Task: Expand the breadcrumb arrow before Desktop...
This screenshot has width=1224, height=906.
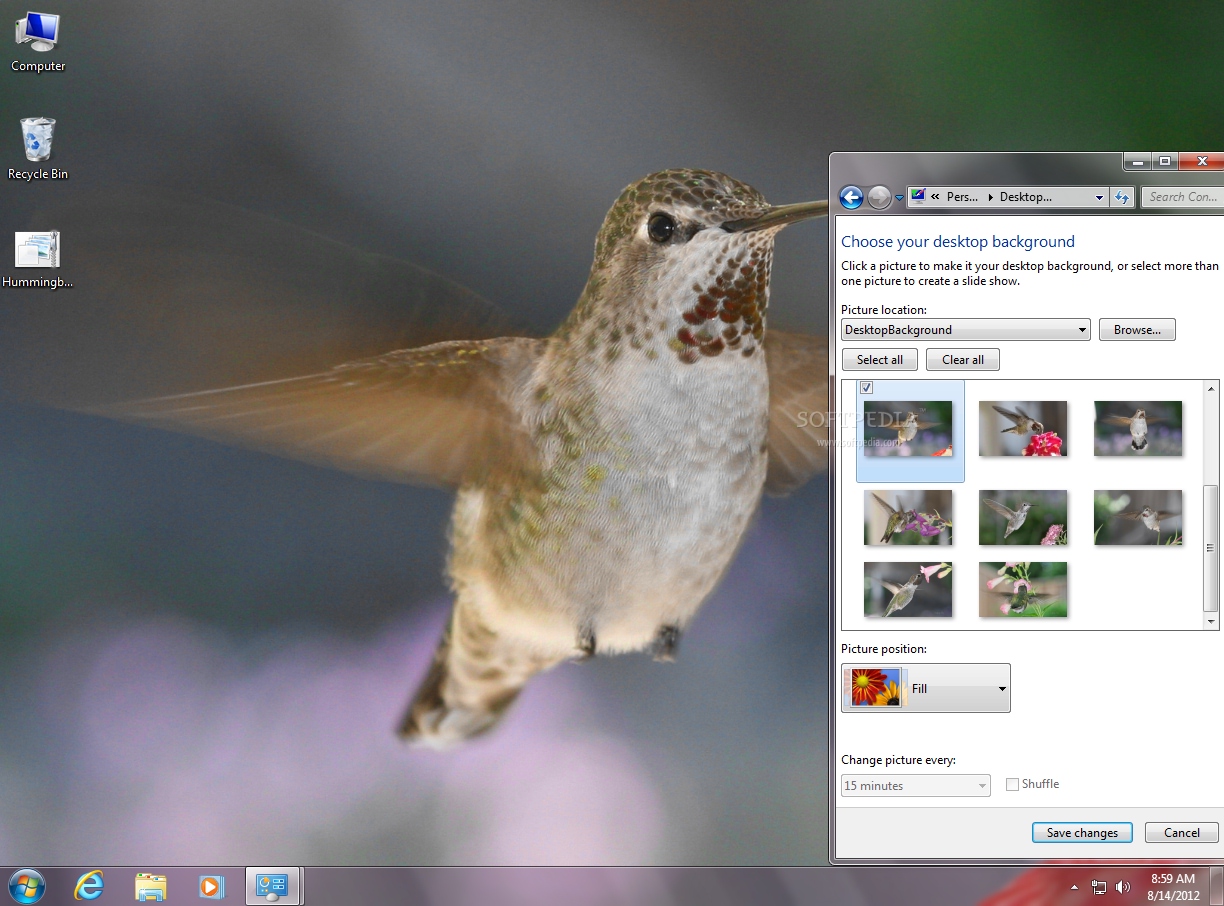Action: (991, 197)
